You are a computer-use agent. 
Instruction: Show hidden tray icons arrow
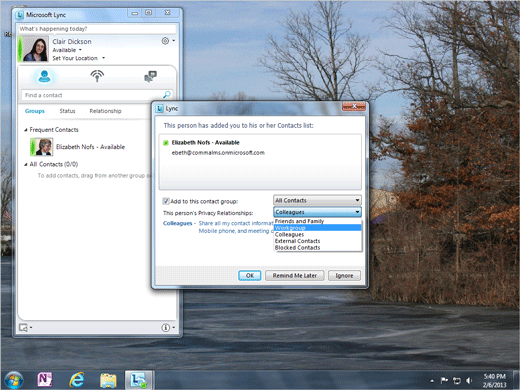pos(432,381)
